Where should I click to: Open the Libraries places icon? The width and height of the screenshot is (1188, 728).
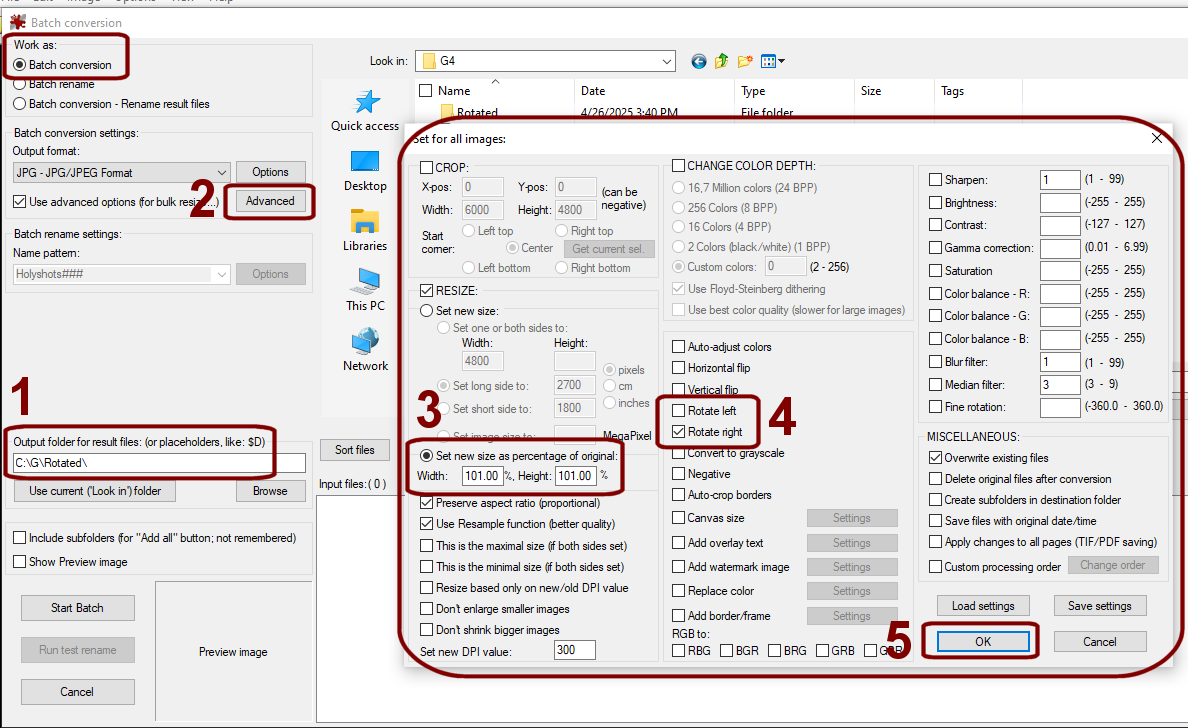pyautogui.click(x=364, y=222)
